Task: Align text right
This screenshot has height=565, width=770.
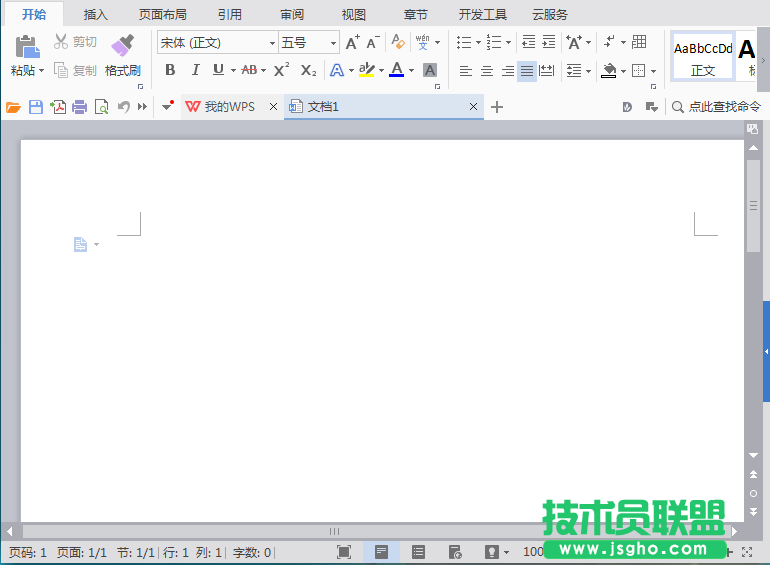Action: click(x=508, y=71)
